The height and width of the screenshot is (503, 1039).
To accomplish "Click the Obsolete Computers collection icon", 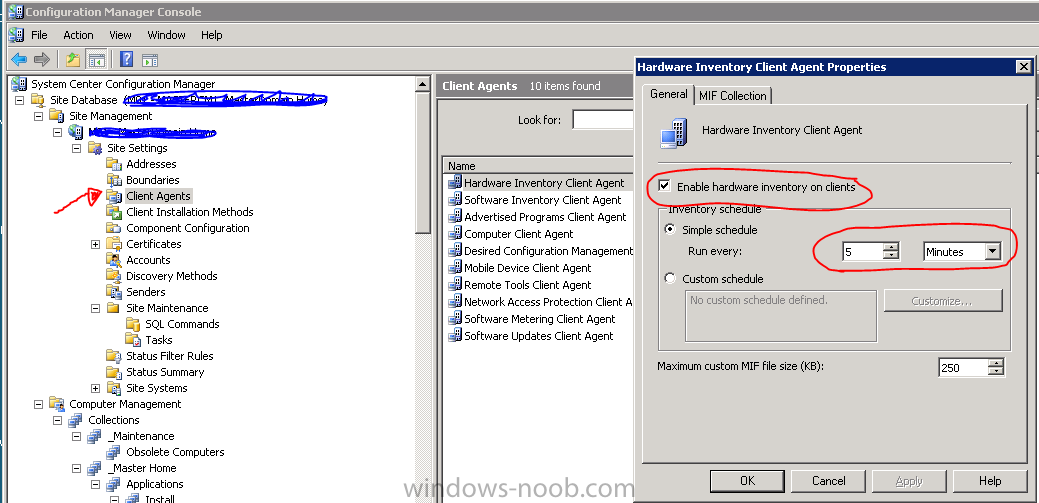I will coord(115,452).
